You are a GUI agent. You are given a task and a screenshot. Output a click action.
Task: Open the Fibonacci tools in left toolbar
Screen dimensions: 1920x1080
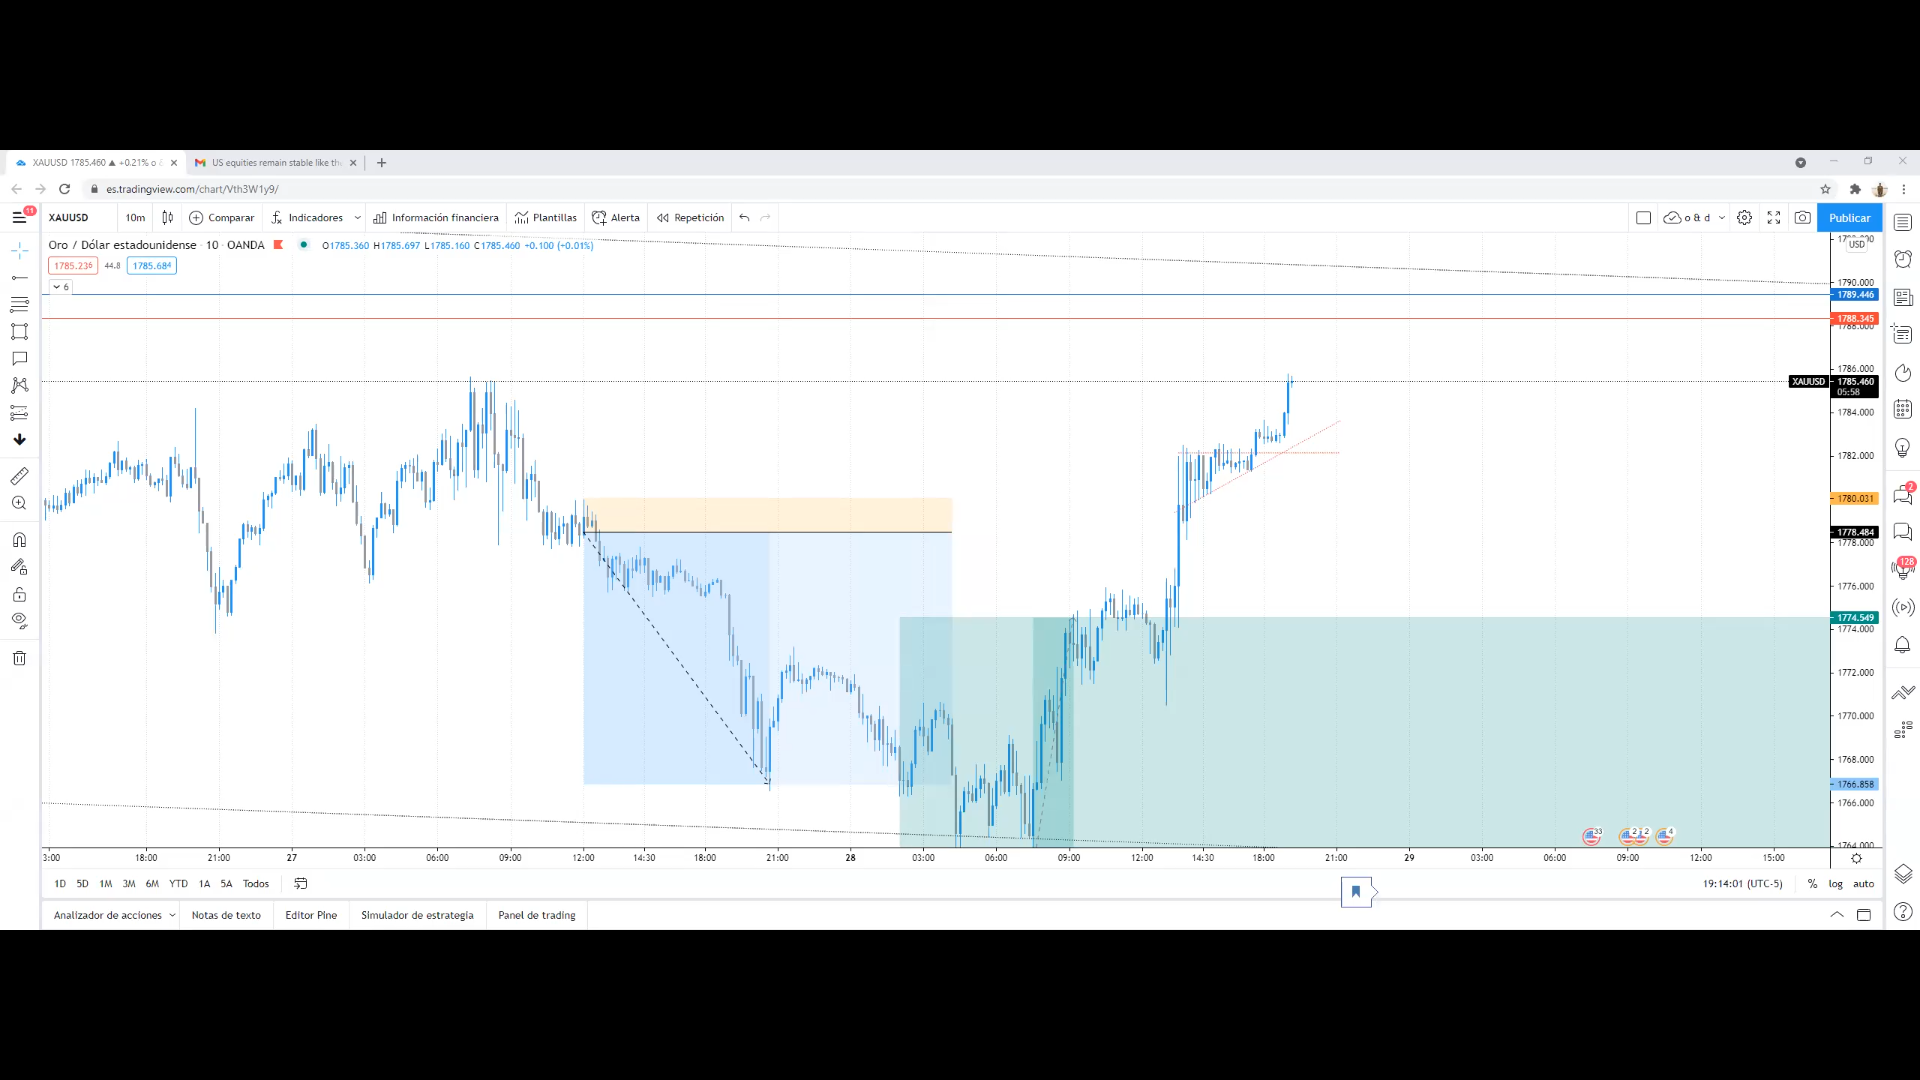click(x=19, y=304)
